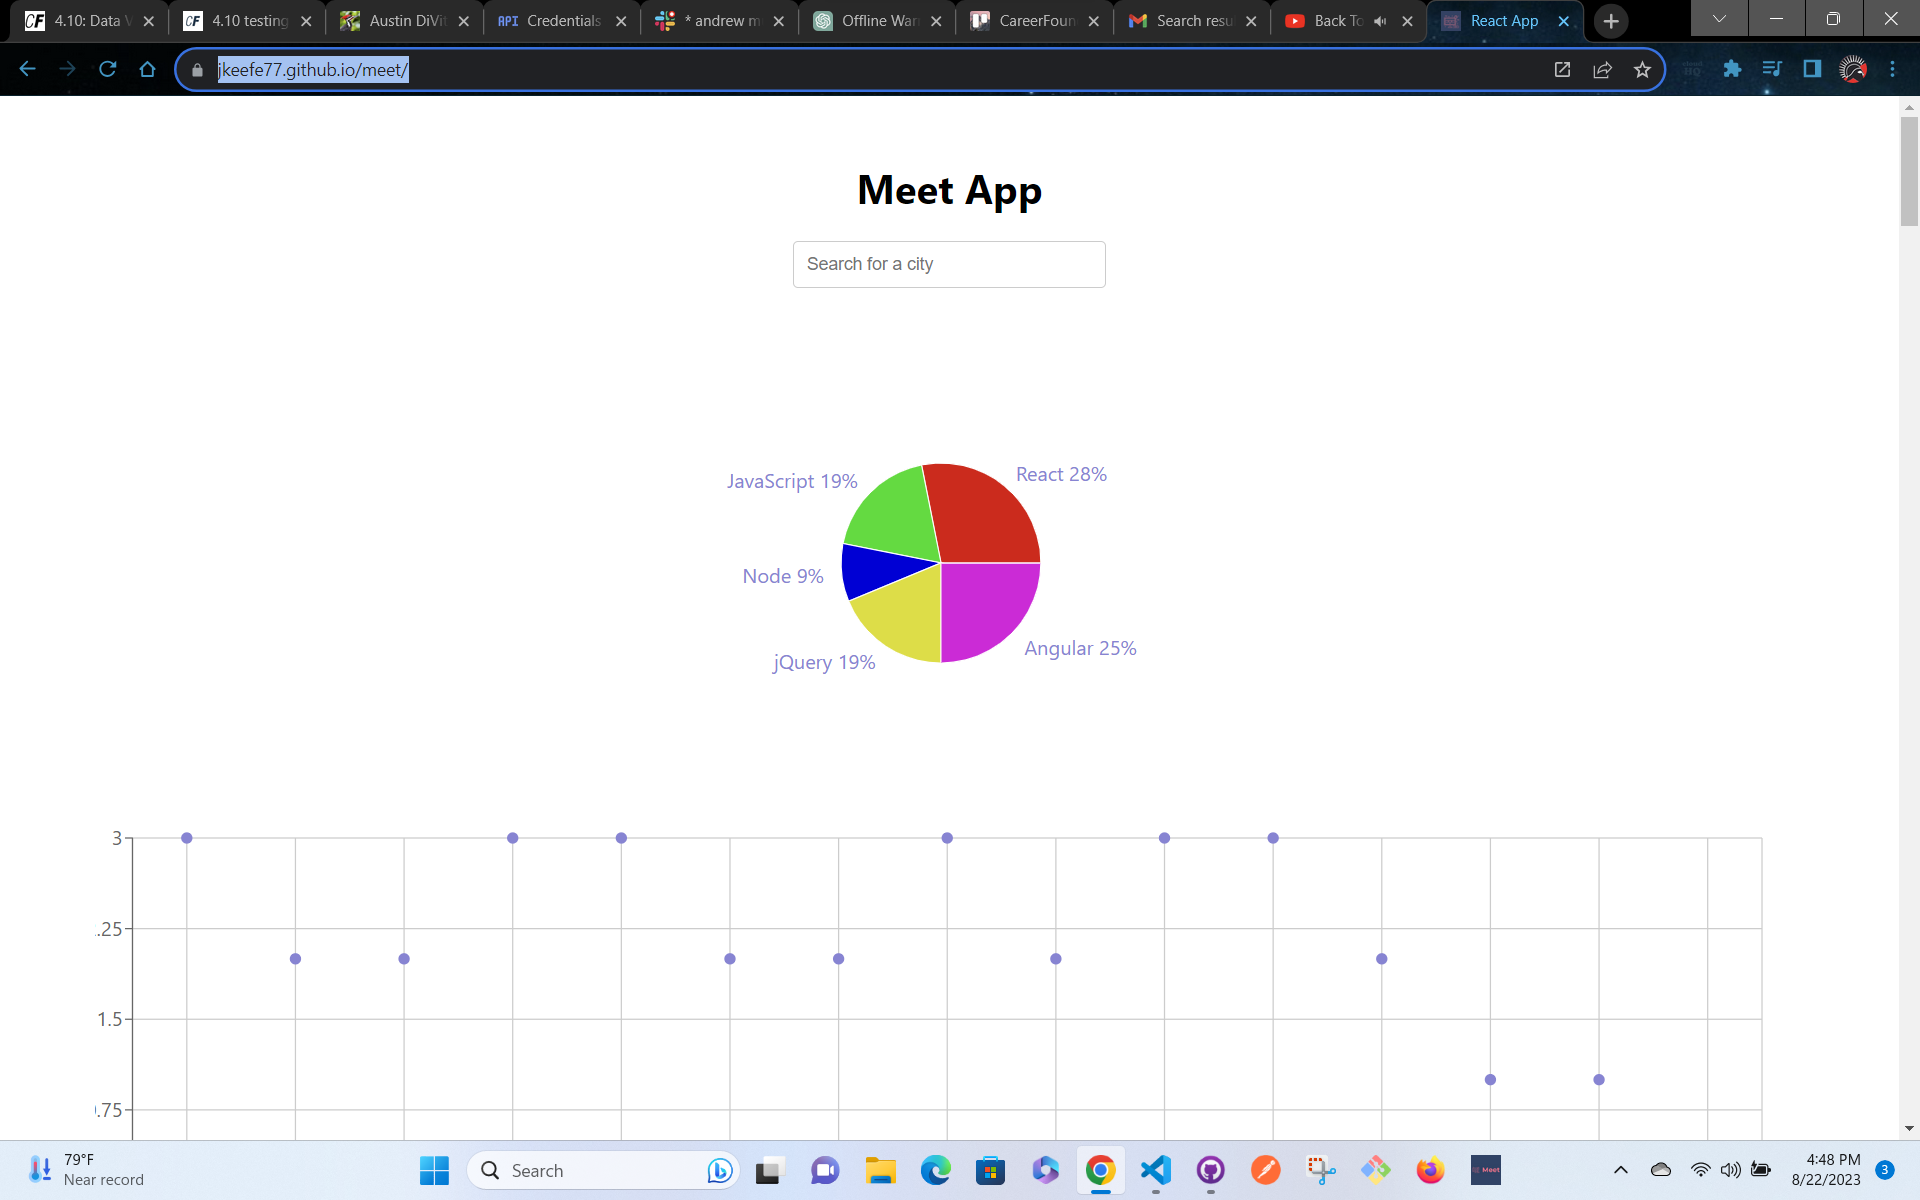Open Snipping Tool from the taskbar

pos(1321,1170)
